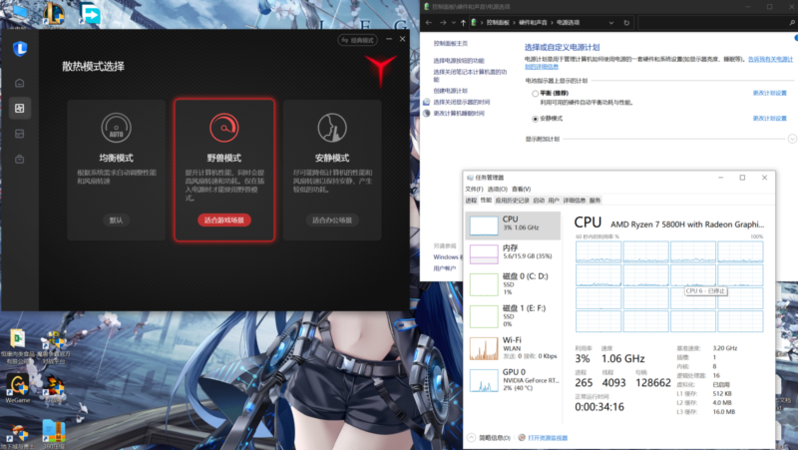Select the GPU 0 performance graph entry
Screen dimensions: 798x450
click(515, 379)
